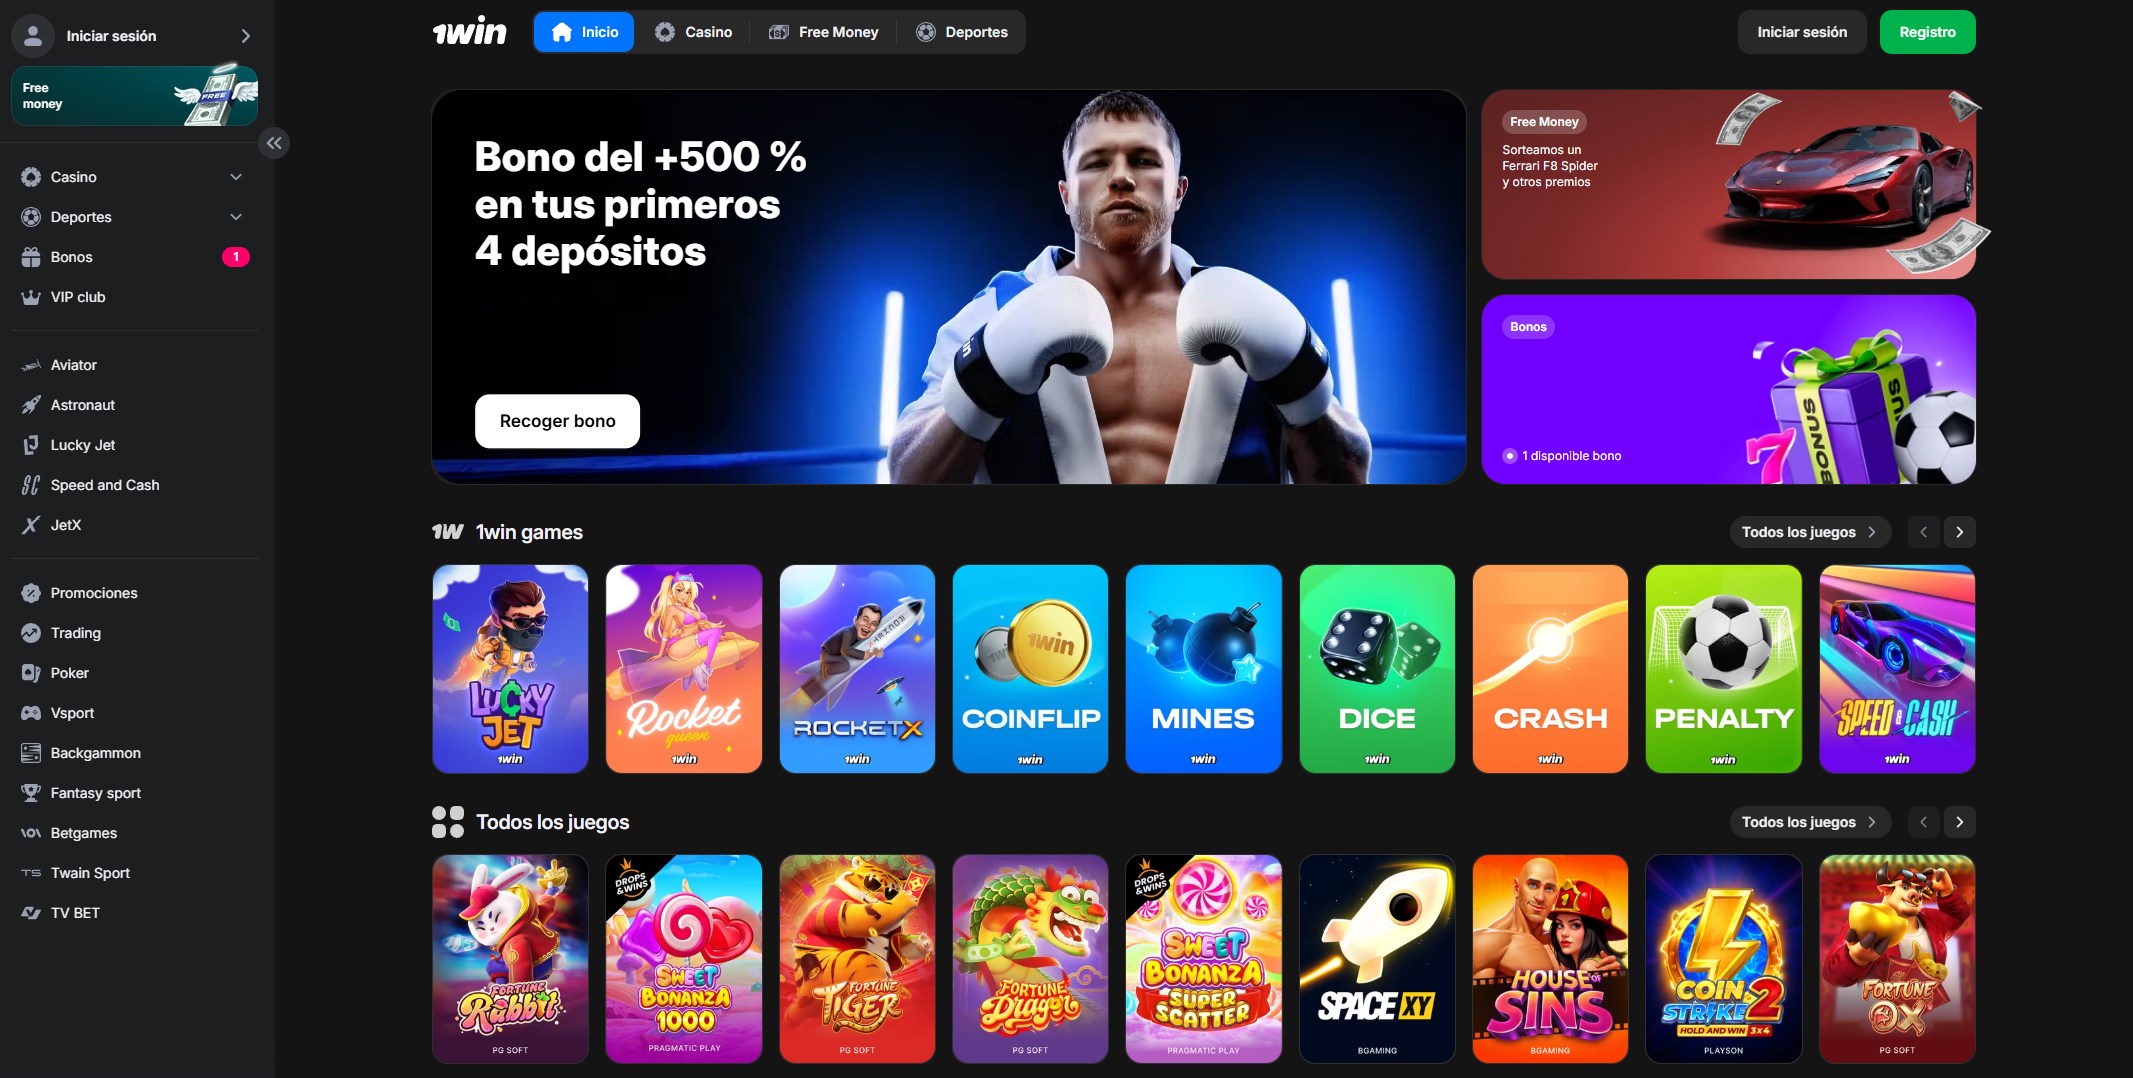Open Trading from the sidebar
This screenshot has width=2133, height=1078.
(135, 633)
